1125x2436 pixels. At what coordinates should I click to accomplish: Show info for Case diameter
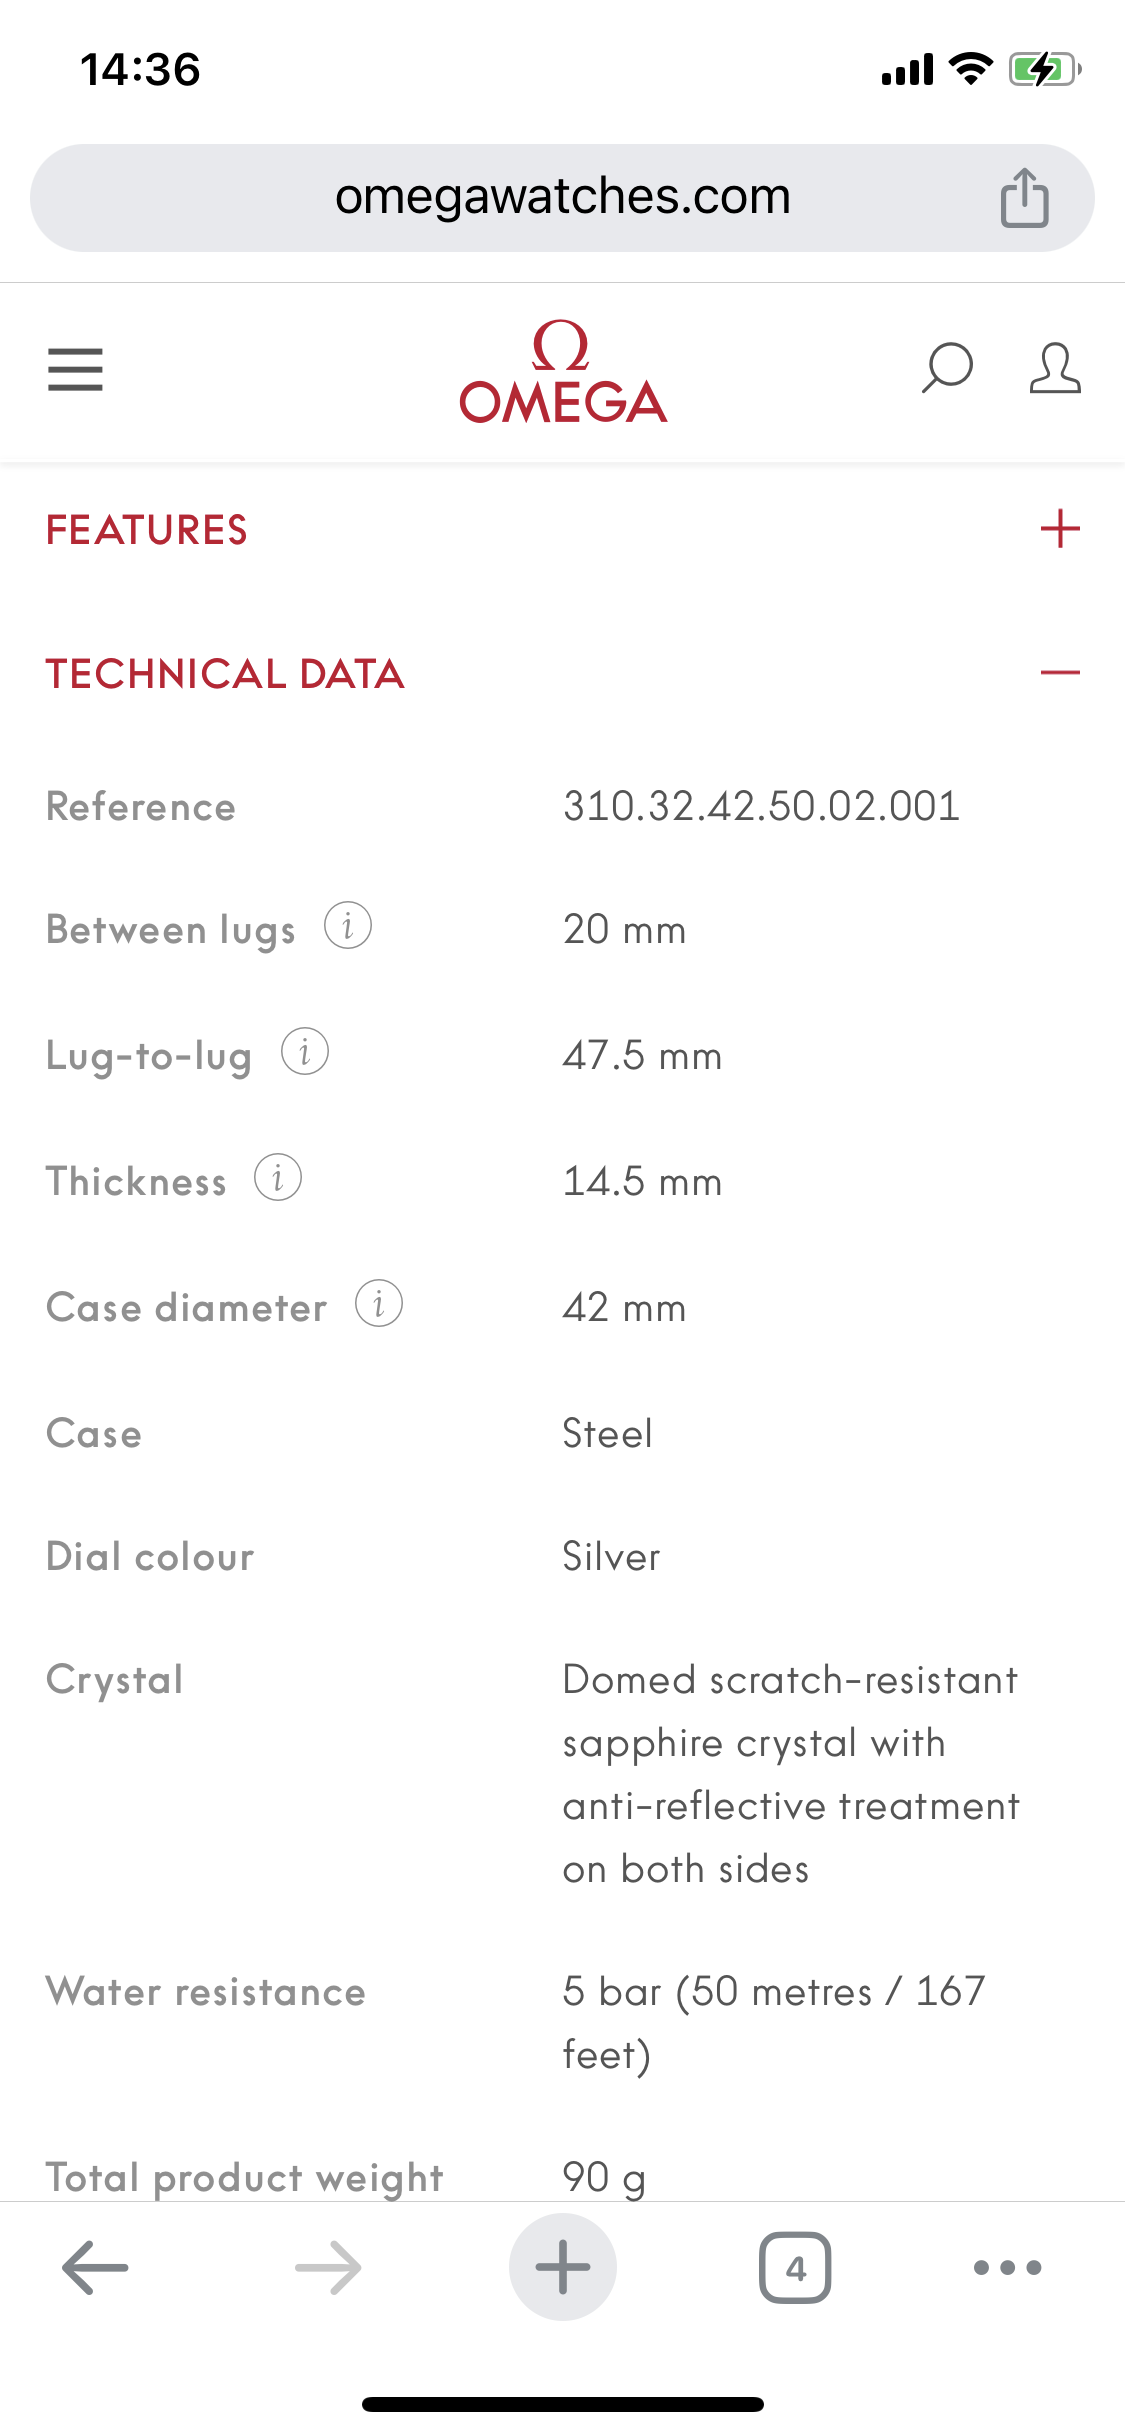tap(379, 1304)
